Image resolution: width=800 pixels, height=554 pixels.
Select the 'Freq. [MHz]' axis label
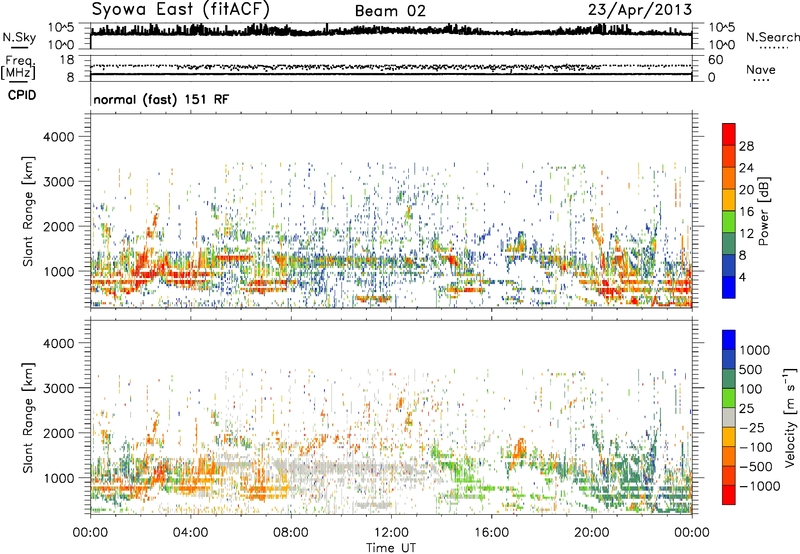tap(18, 67)
